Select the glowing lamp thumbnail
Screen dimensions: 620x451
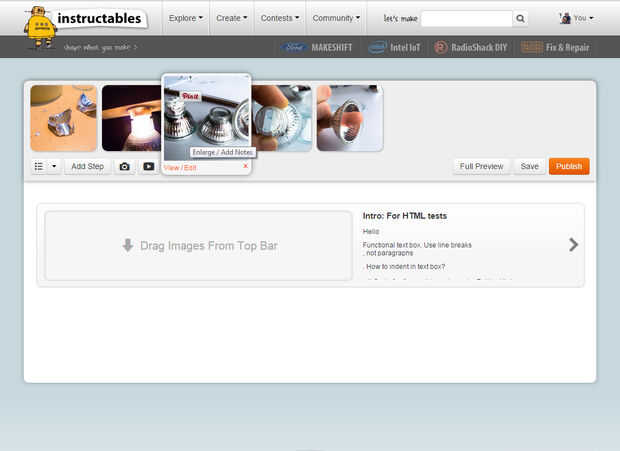click(132, 118)
